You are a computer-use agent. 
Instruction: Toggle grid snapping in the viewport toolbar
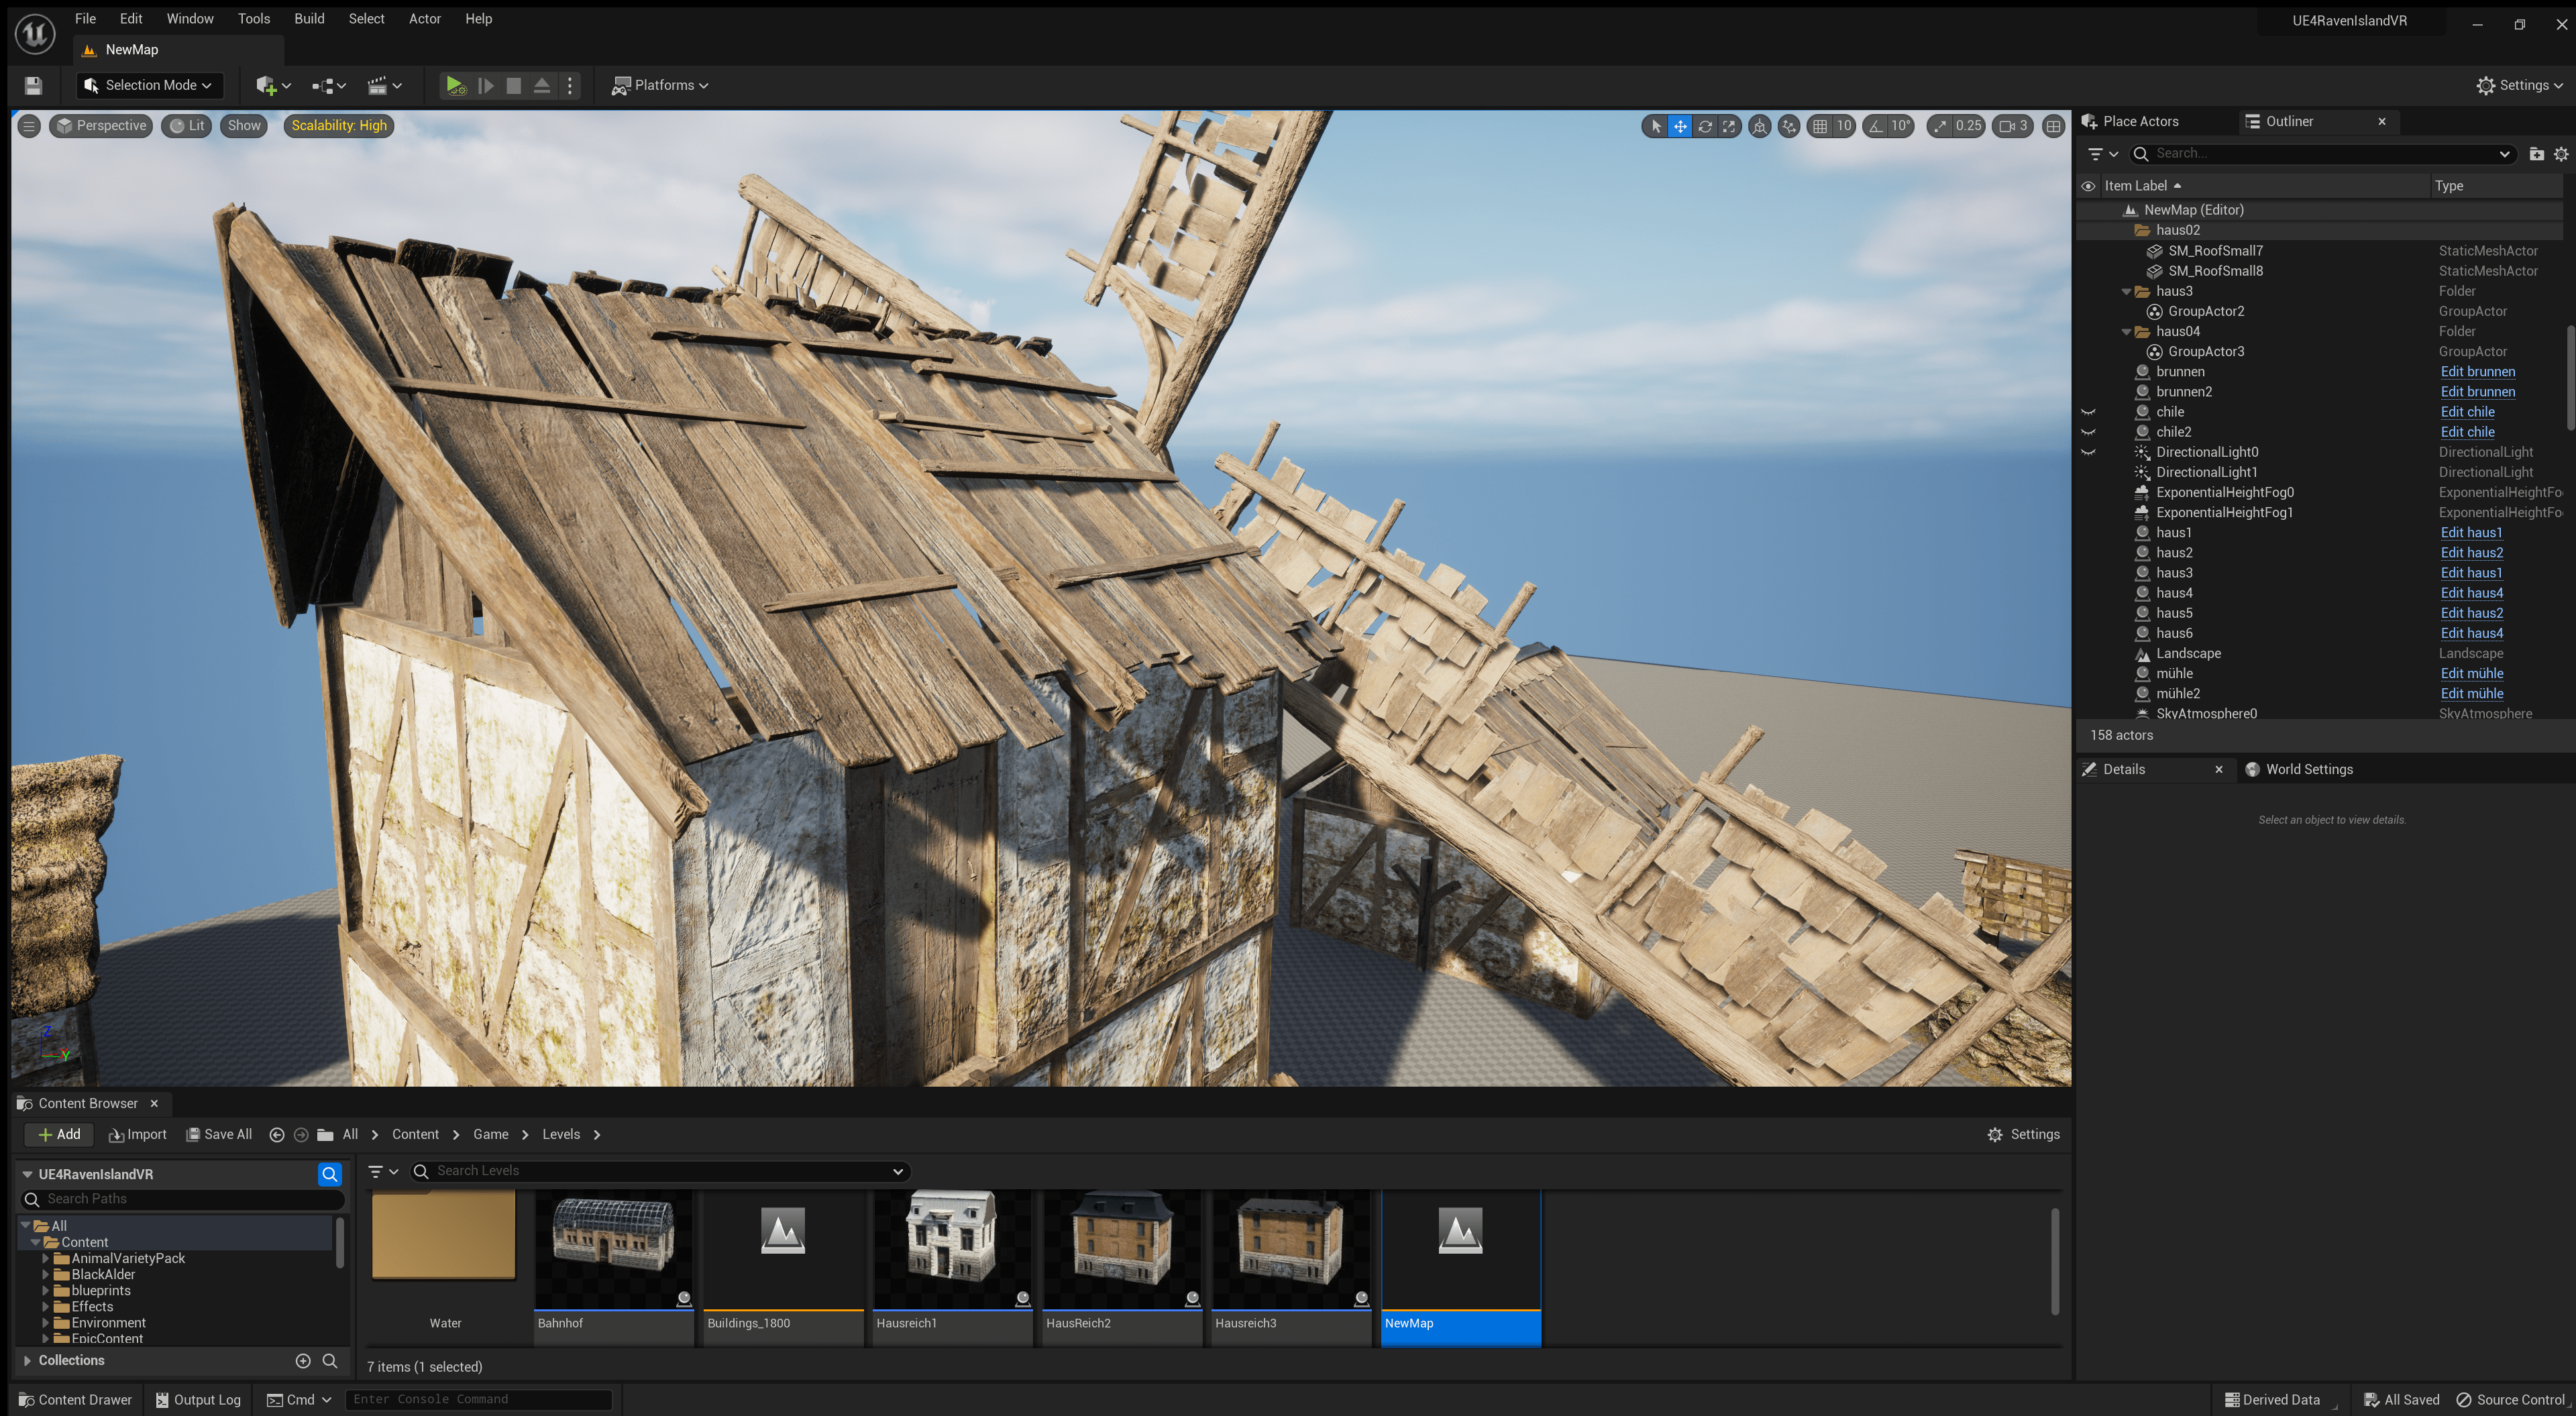pos(1820,126)
